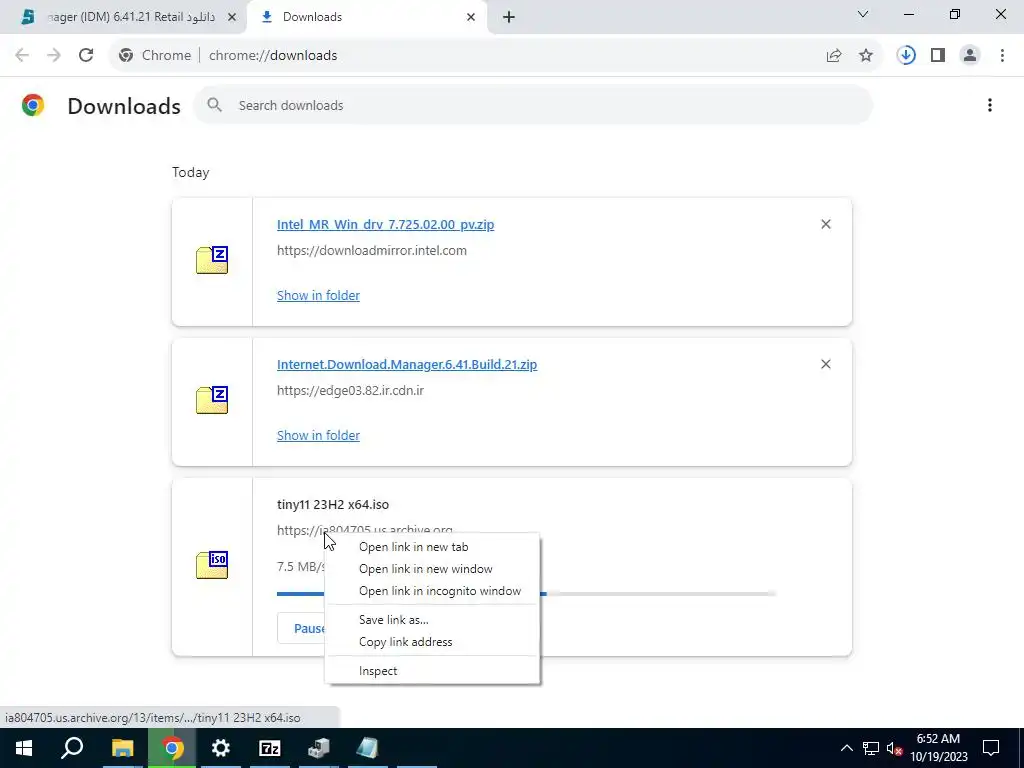Toggle the Chrome side panel icon
The image size is (1024, 768).
938,56
